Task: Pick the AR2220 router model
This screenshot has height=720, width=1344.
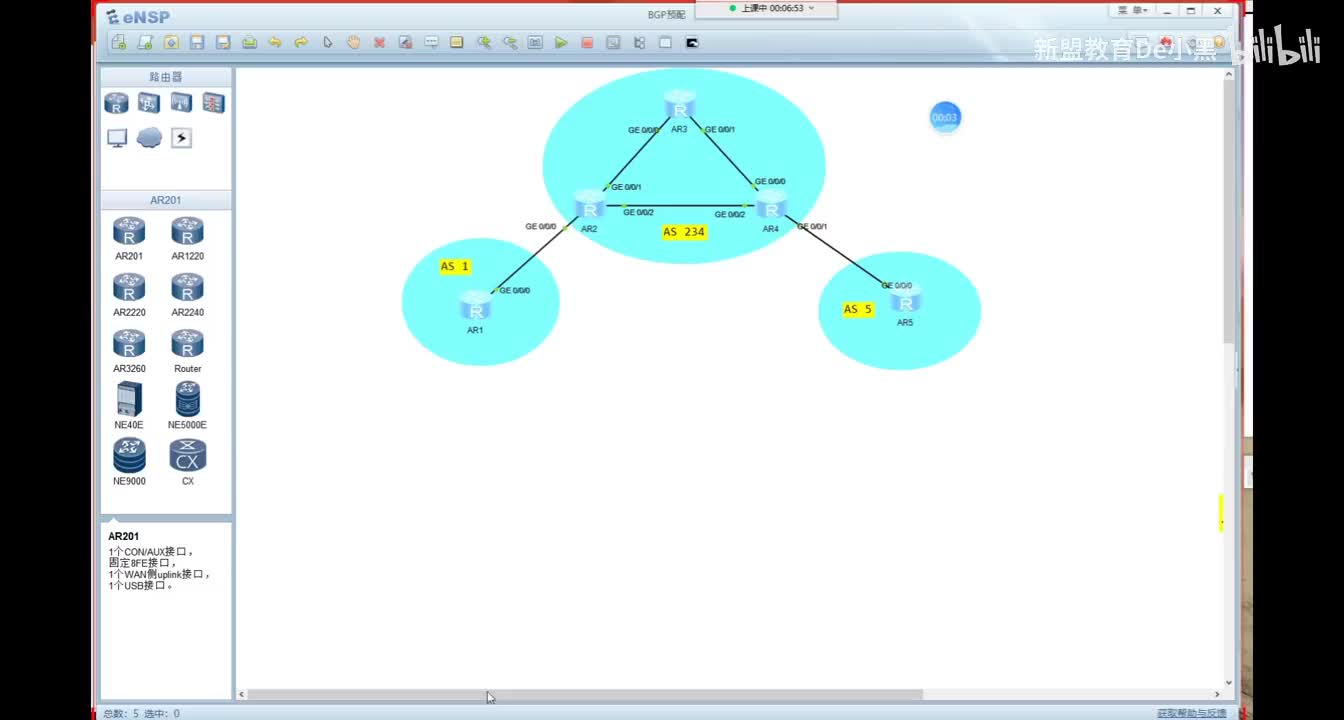Action: point(129,288)
